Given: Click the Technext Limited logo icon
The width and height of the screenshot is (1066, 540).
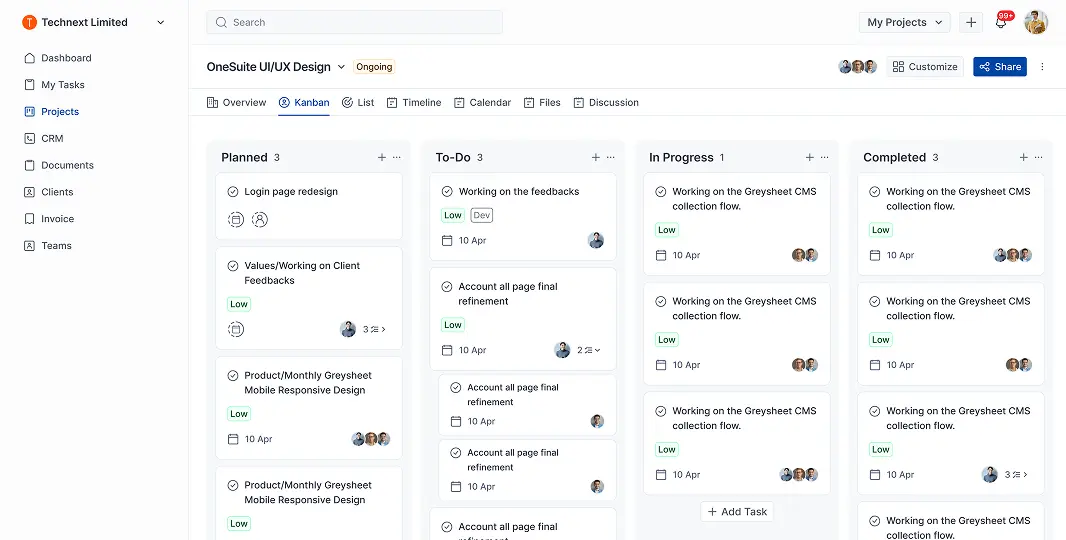Looking at the screenshot, I should pos(29,22).
